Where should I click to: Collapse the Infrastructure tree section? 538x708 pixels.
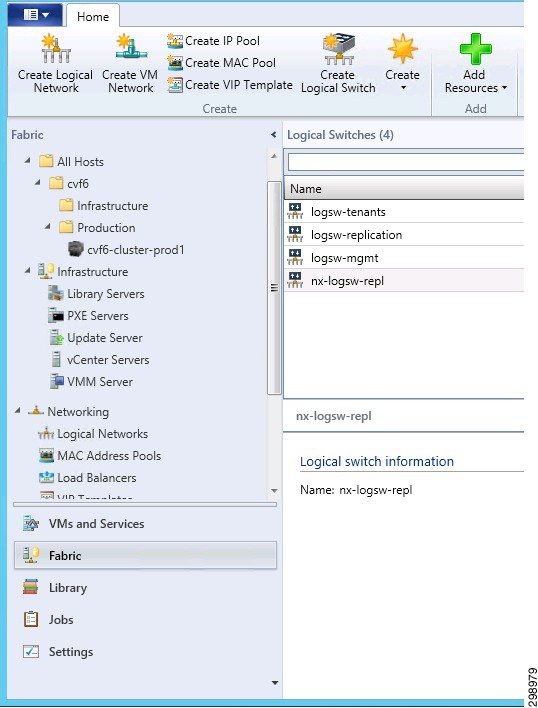click(28, 271)
